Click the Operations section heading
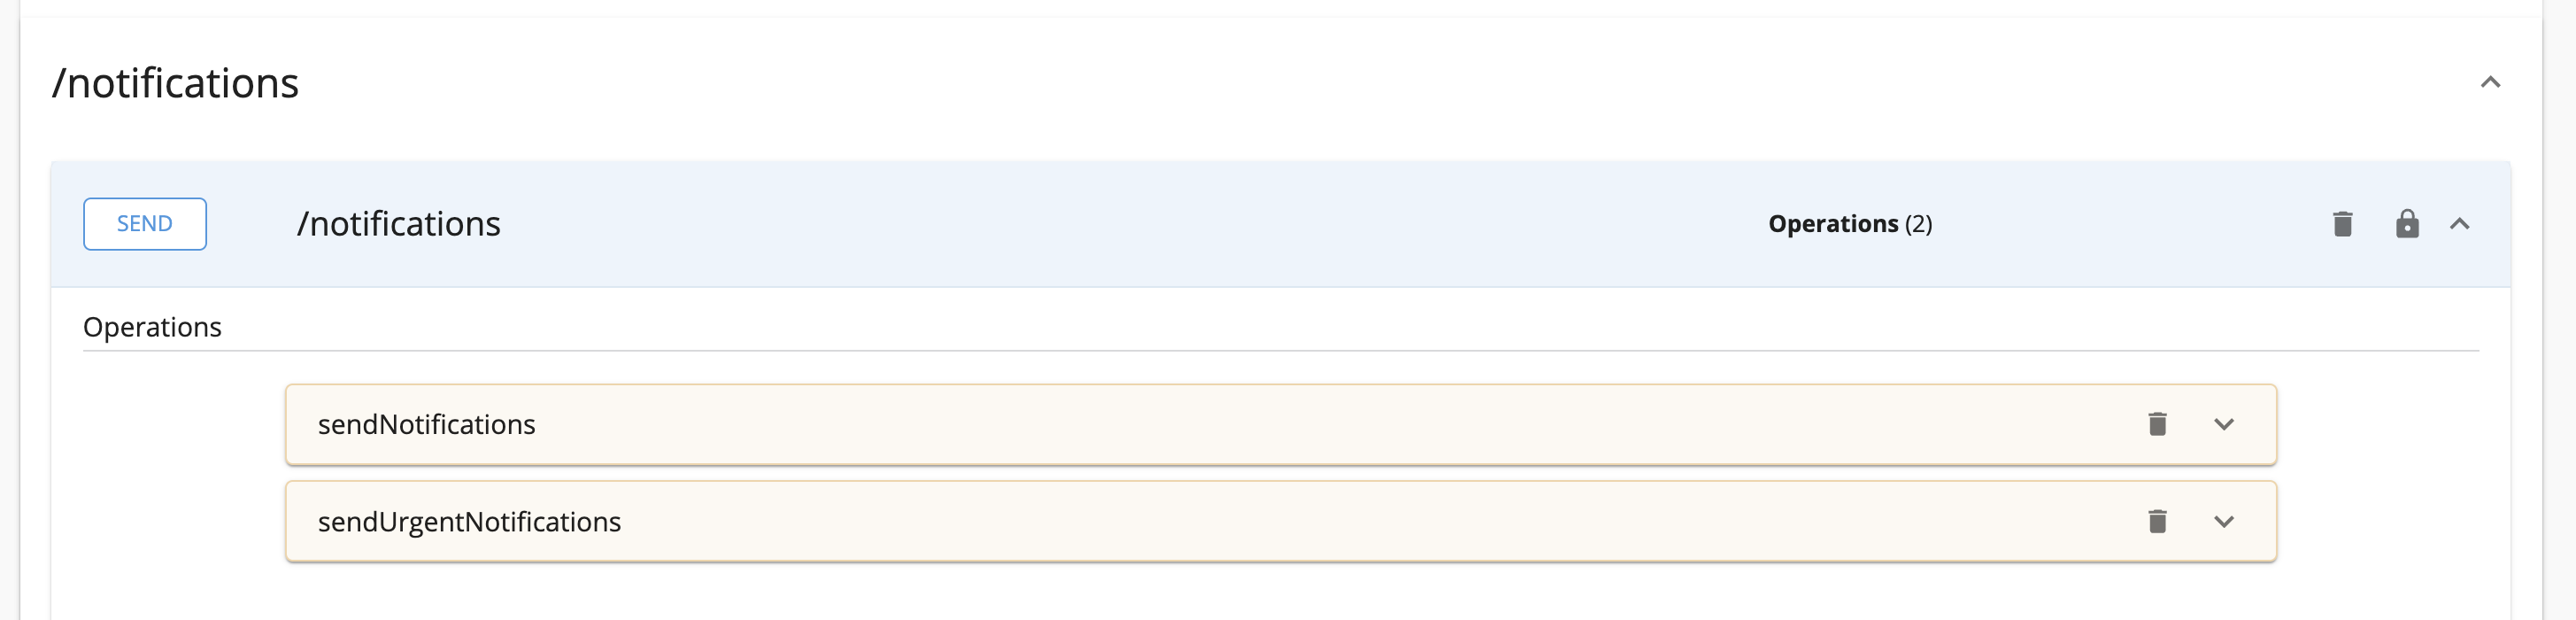 point(152,327)
